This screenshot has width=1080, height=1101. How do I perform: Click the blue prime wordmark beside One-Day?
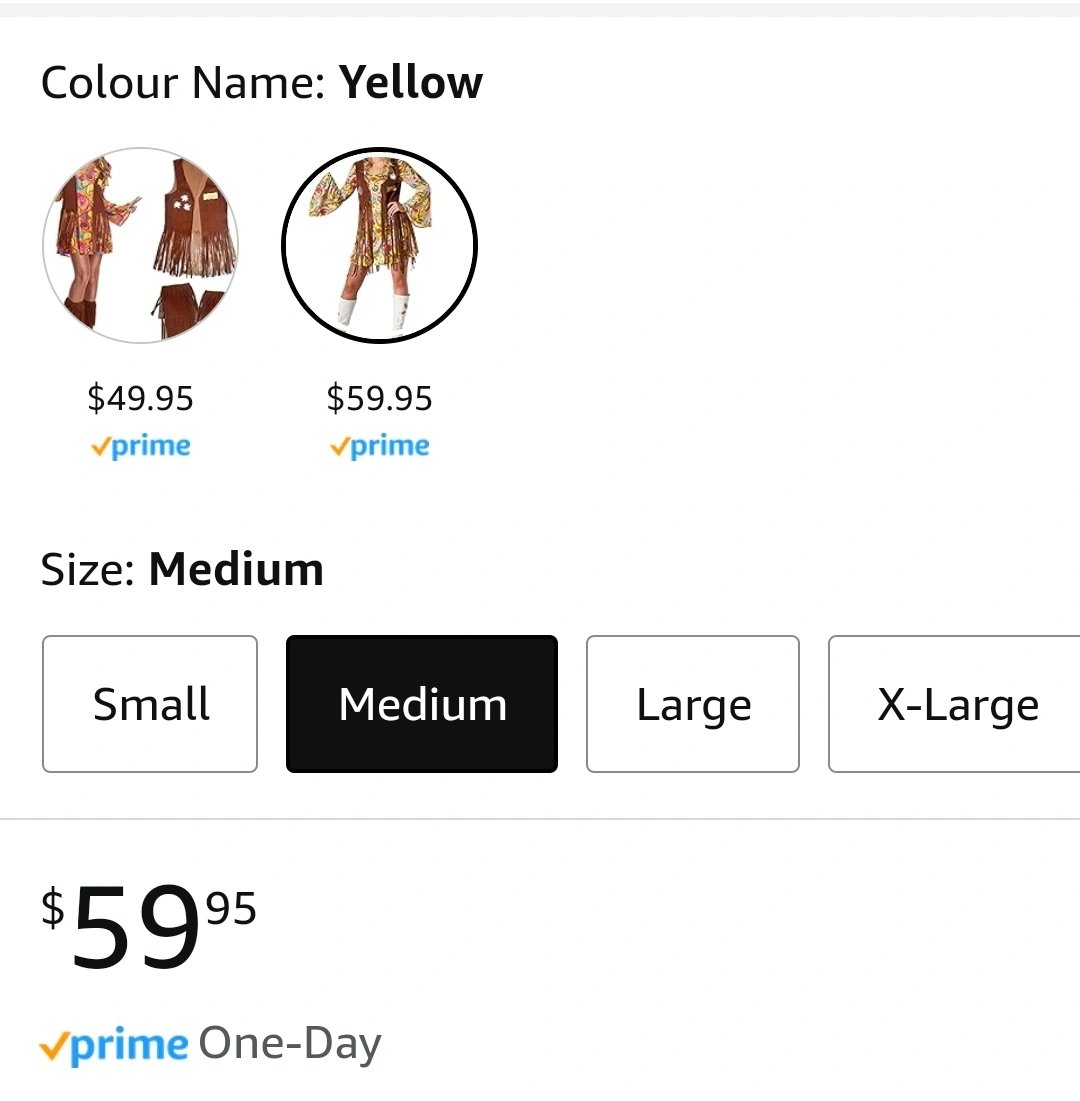(130, 1046)
